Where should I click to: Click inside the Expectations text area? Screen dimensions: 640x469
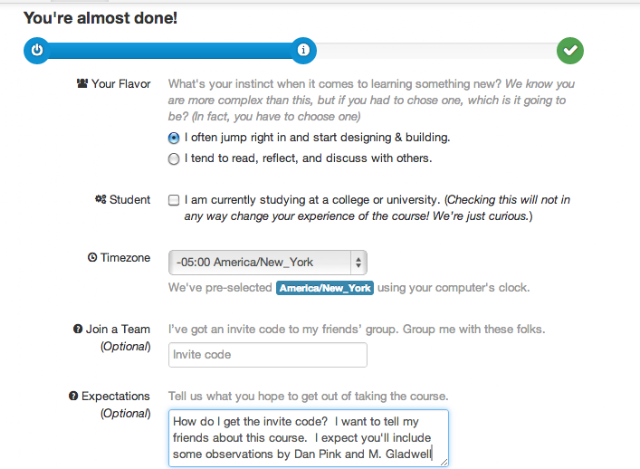308,437
